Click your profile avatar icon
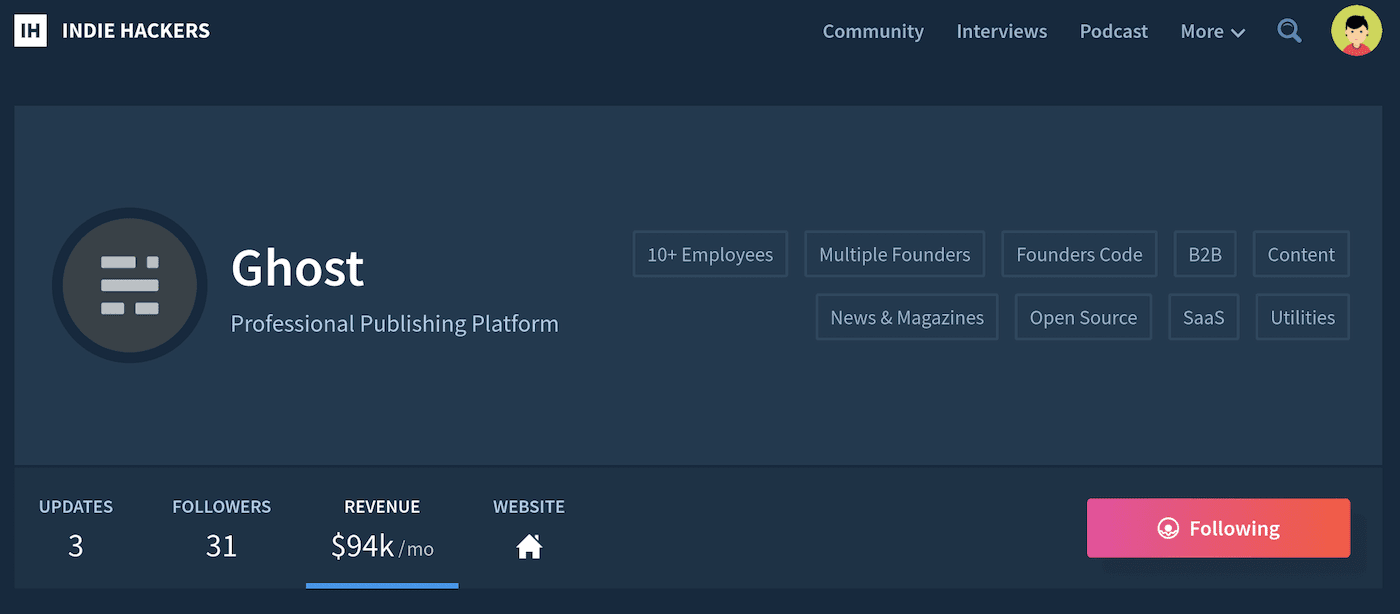This screenshot has height=614, width=1400. point(1356,30)
